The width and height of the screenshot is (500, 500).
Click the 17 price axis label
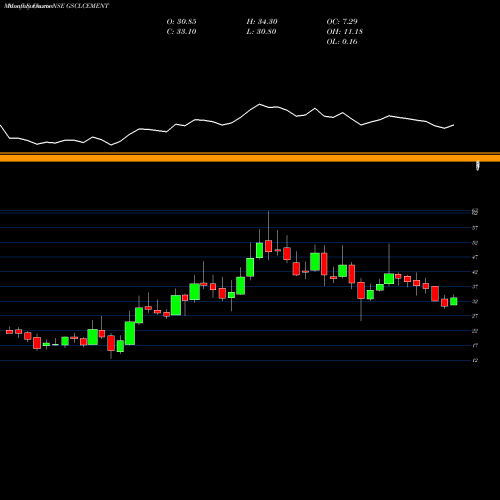pos(475,345)
